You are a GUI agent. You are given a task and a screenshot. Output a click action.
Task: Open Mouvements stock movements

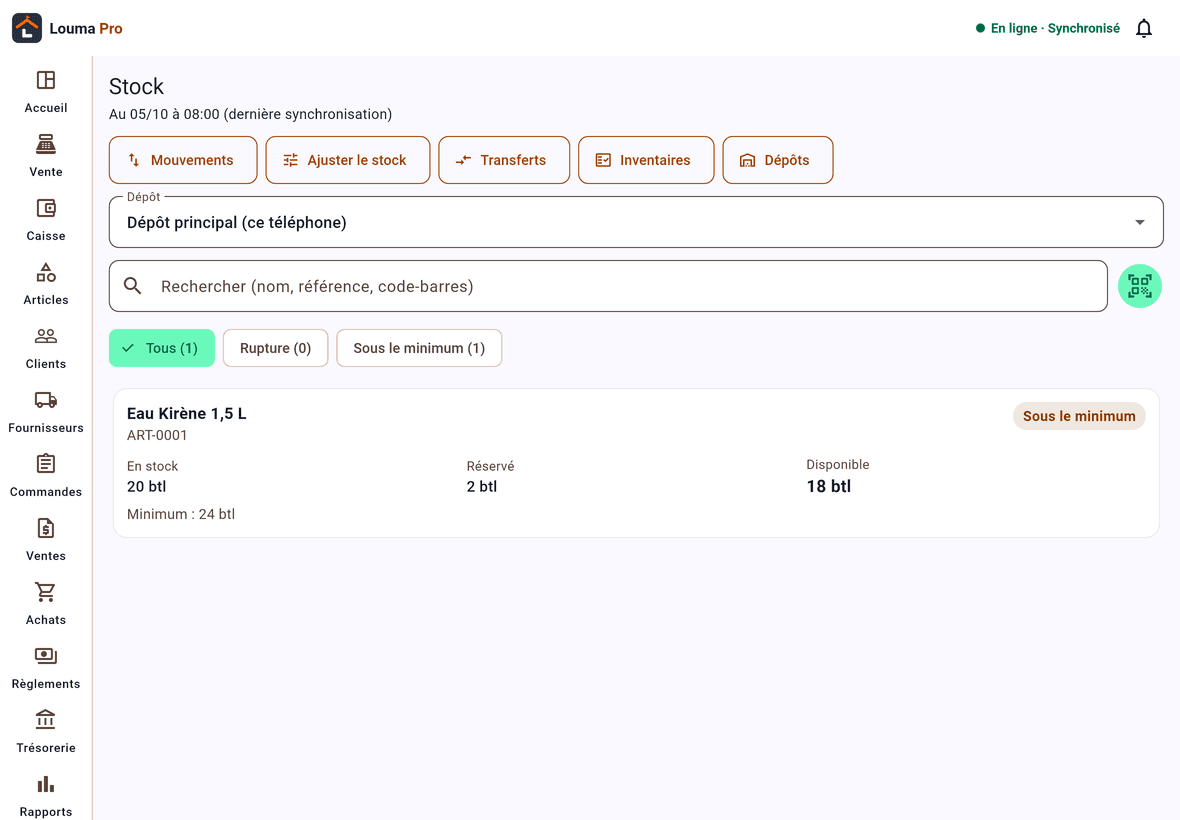183,160
